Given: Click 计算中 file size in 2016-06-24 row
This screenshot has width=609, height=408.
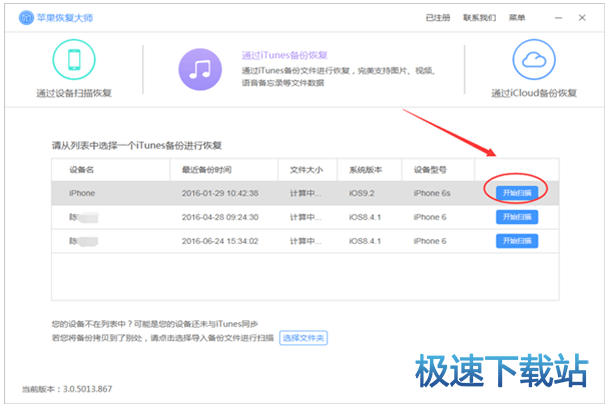Looking at the screenshot, I should 306,241.
